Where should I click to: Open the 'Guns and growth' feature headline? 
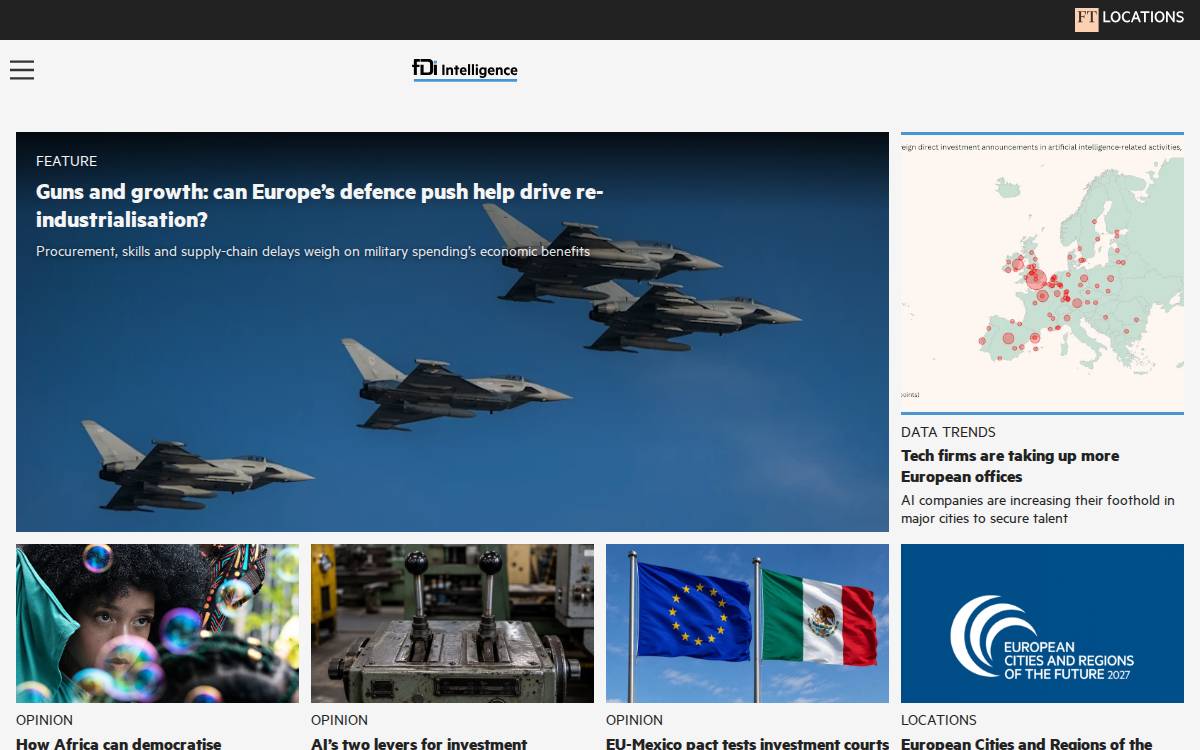[320, 205]
